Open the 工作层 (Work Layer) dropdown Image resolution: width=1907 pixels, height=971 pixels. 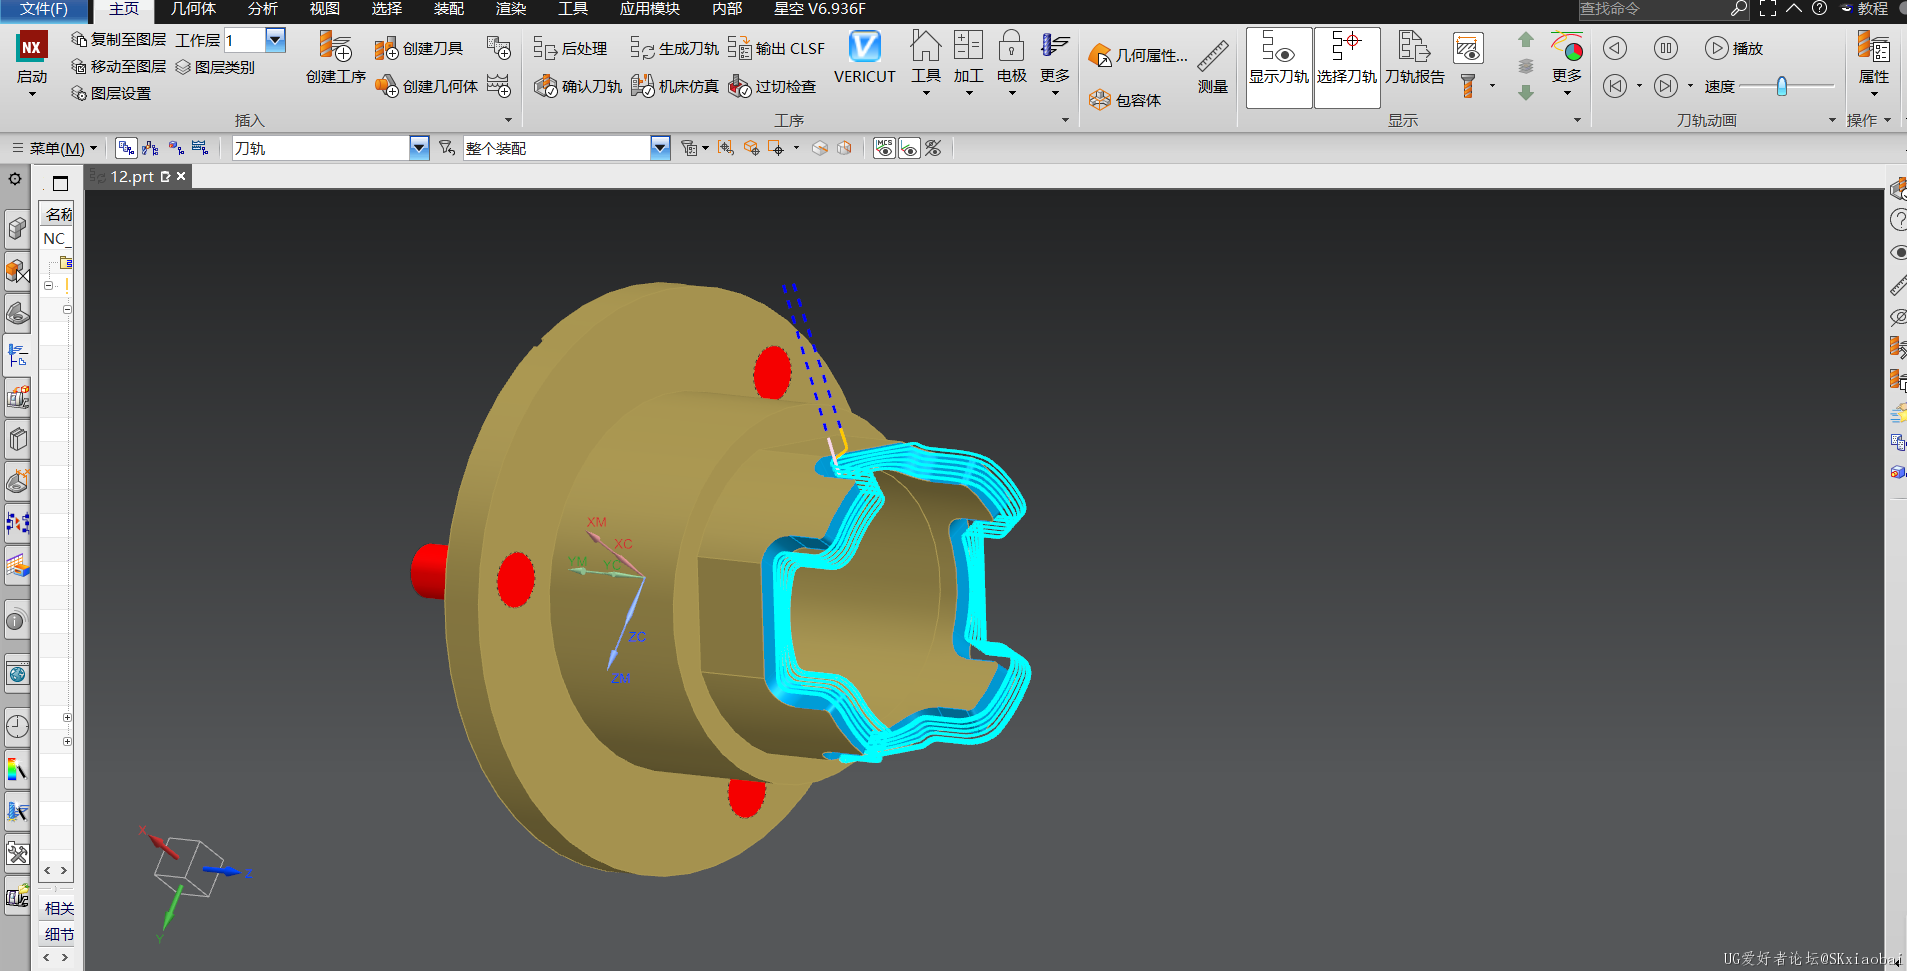point(276,39)
